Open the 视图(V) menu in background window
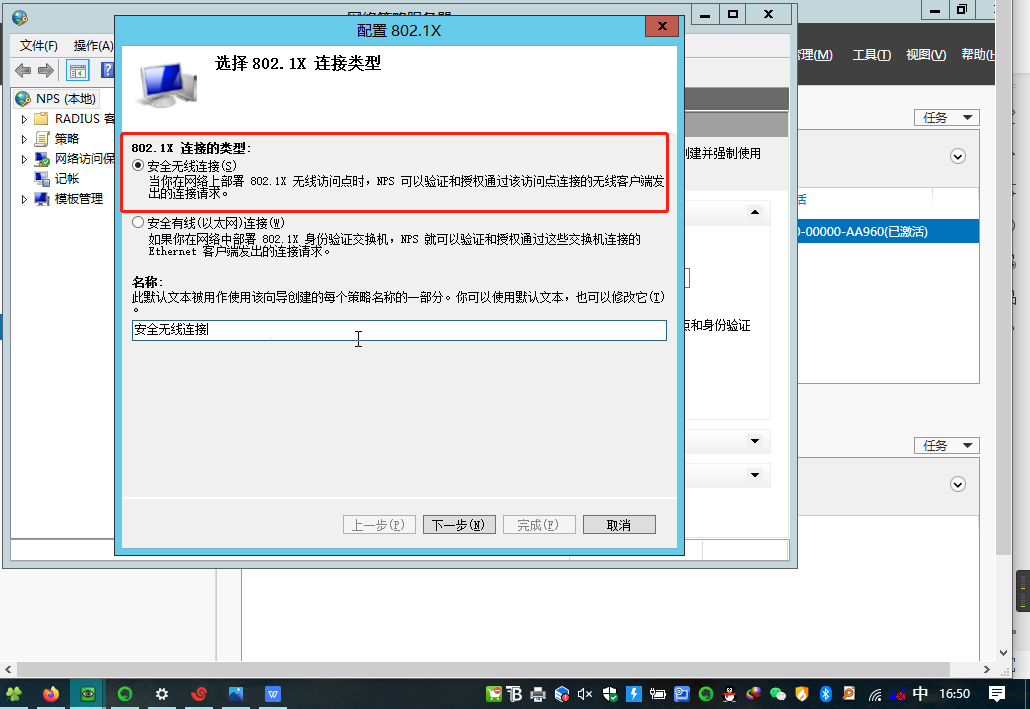1030x709 pixels. 926,55
